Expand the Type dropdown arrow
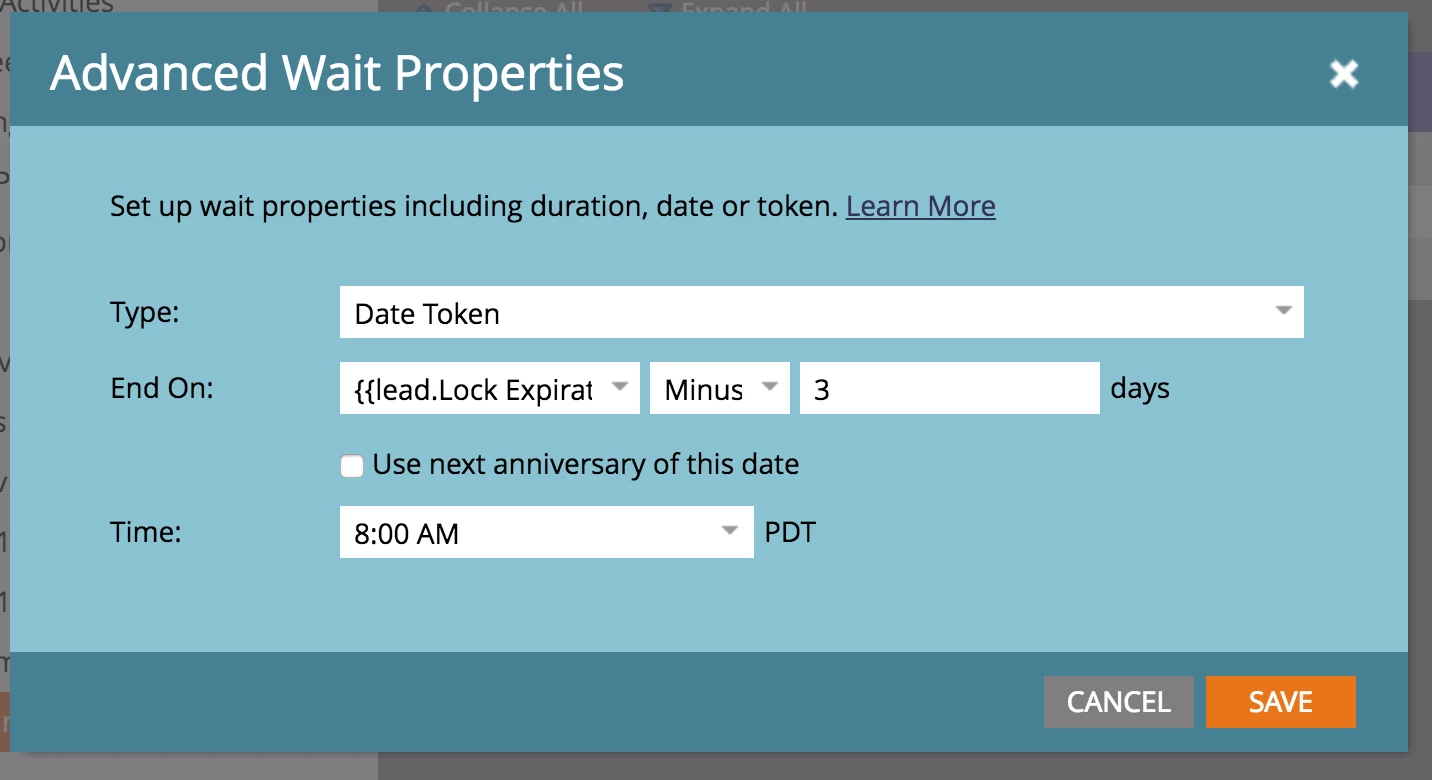Viewport: 1432px width, 780px height. pyautogui.click(x=1284, y=312)
